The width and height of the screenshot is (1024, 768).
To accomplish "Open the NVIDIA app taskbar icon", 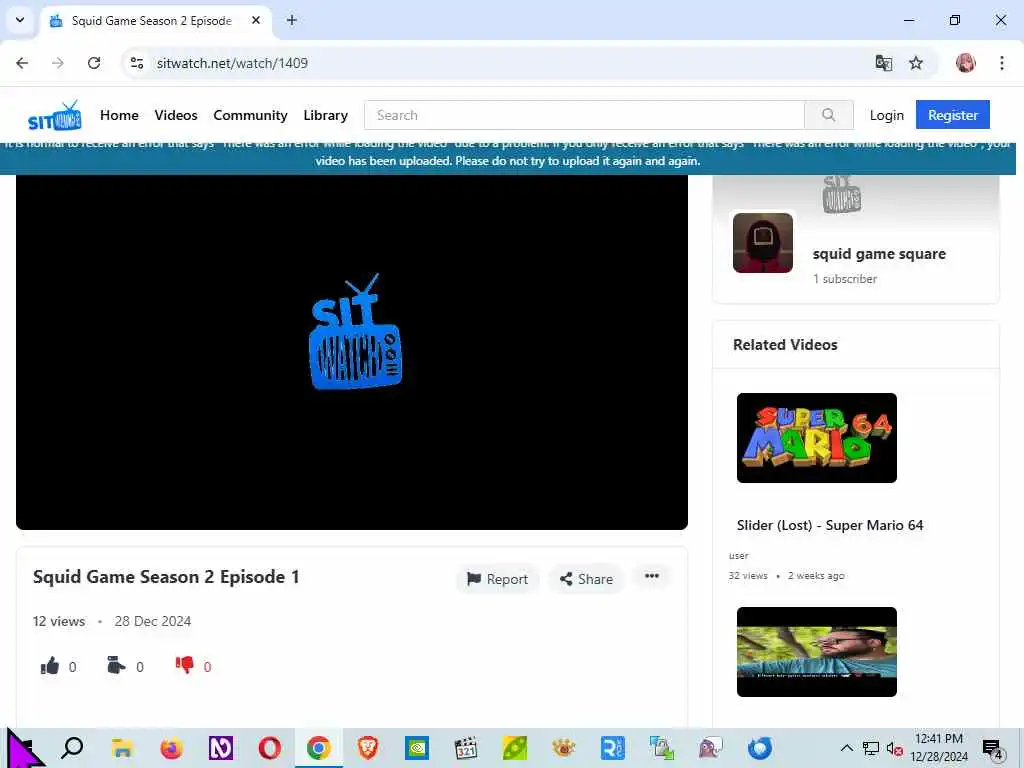I will click(x=417, y=748).
